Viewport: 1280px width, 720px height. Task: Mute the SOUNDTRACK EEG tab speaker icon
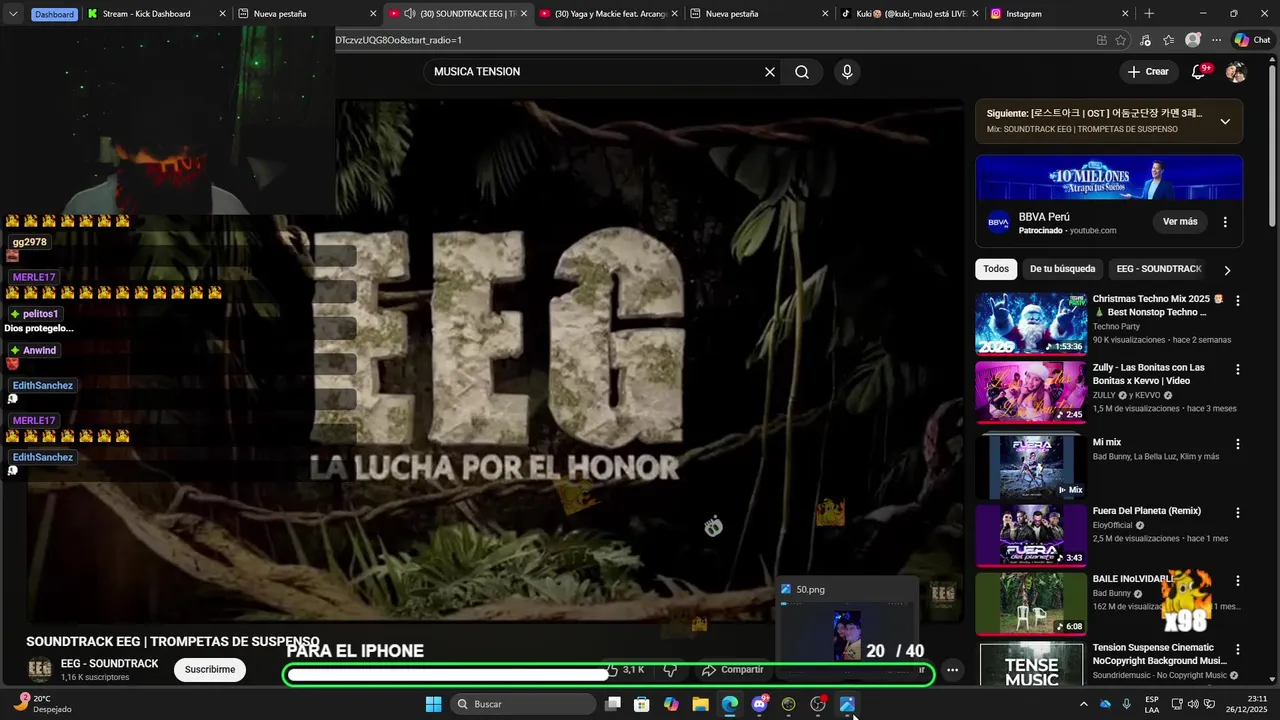[x=410, y=14]
